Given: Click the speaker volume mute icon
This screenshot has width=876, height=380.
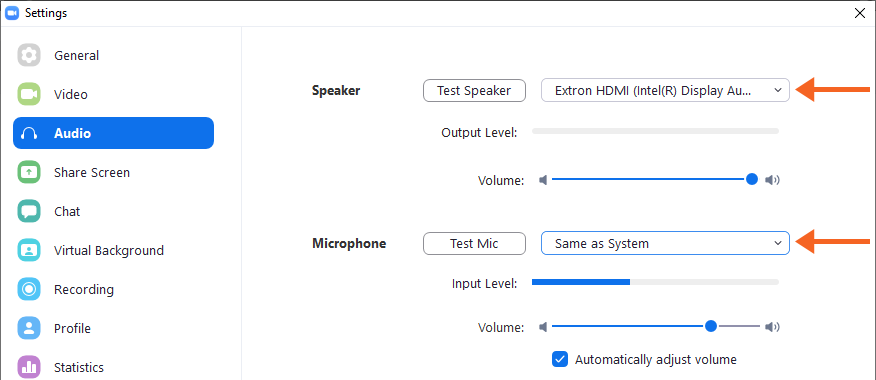Looking at the screenshot, I should tap(542, 180).
